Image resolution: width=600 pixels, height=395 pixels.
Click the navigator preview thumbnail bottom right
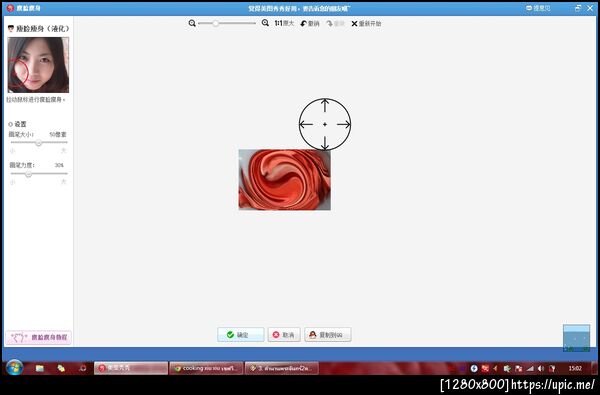[x=576, y=338]
